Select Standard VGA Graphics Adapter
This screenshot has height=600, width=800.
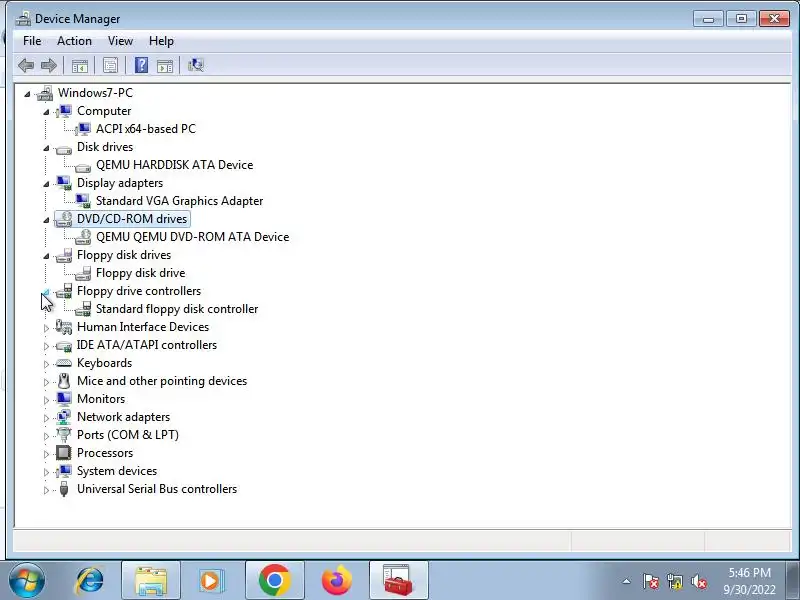tap(180, 201)
